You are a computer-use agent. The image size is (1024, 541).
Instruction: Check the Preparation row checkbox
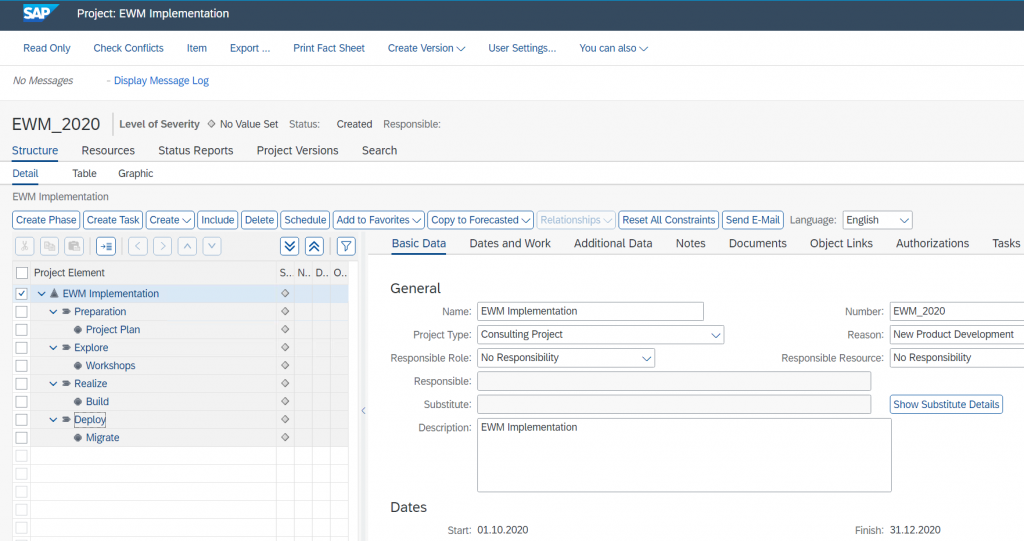point(22,312)
